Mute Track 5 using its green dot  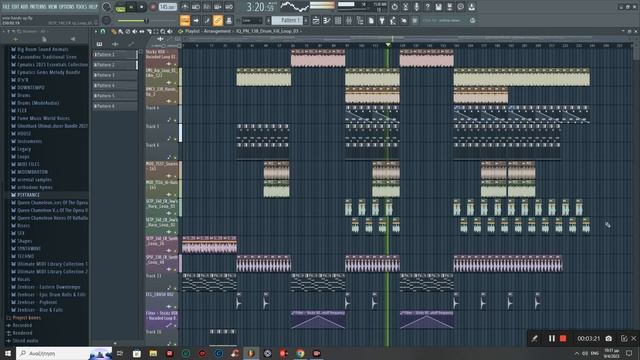point(175,139)
